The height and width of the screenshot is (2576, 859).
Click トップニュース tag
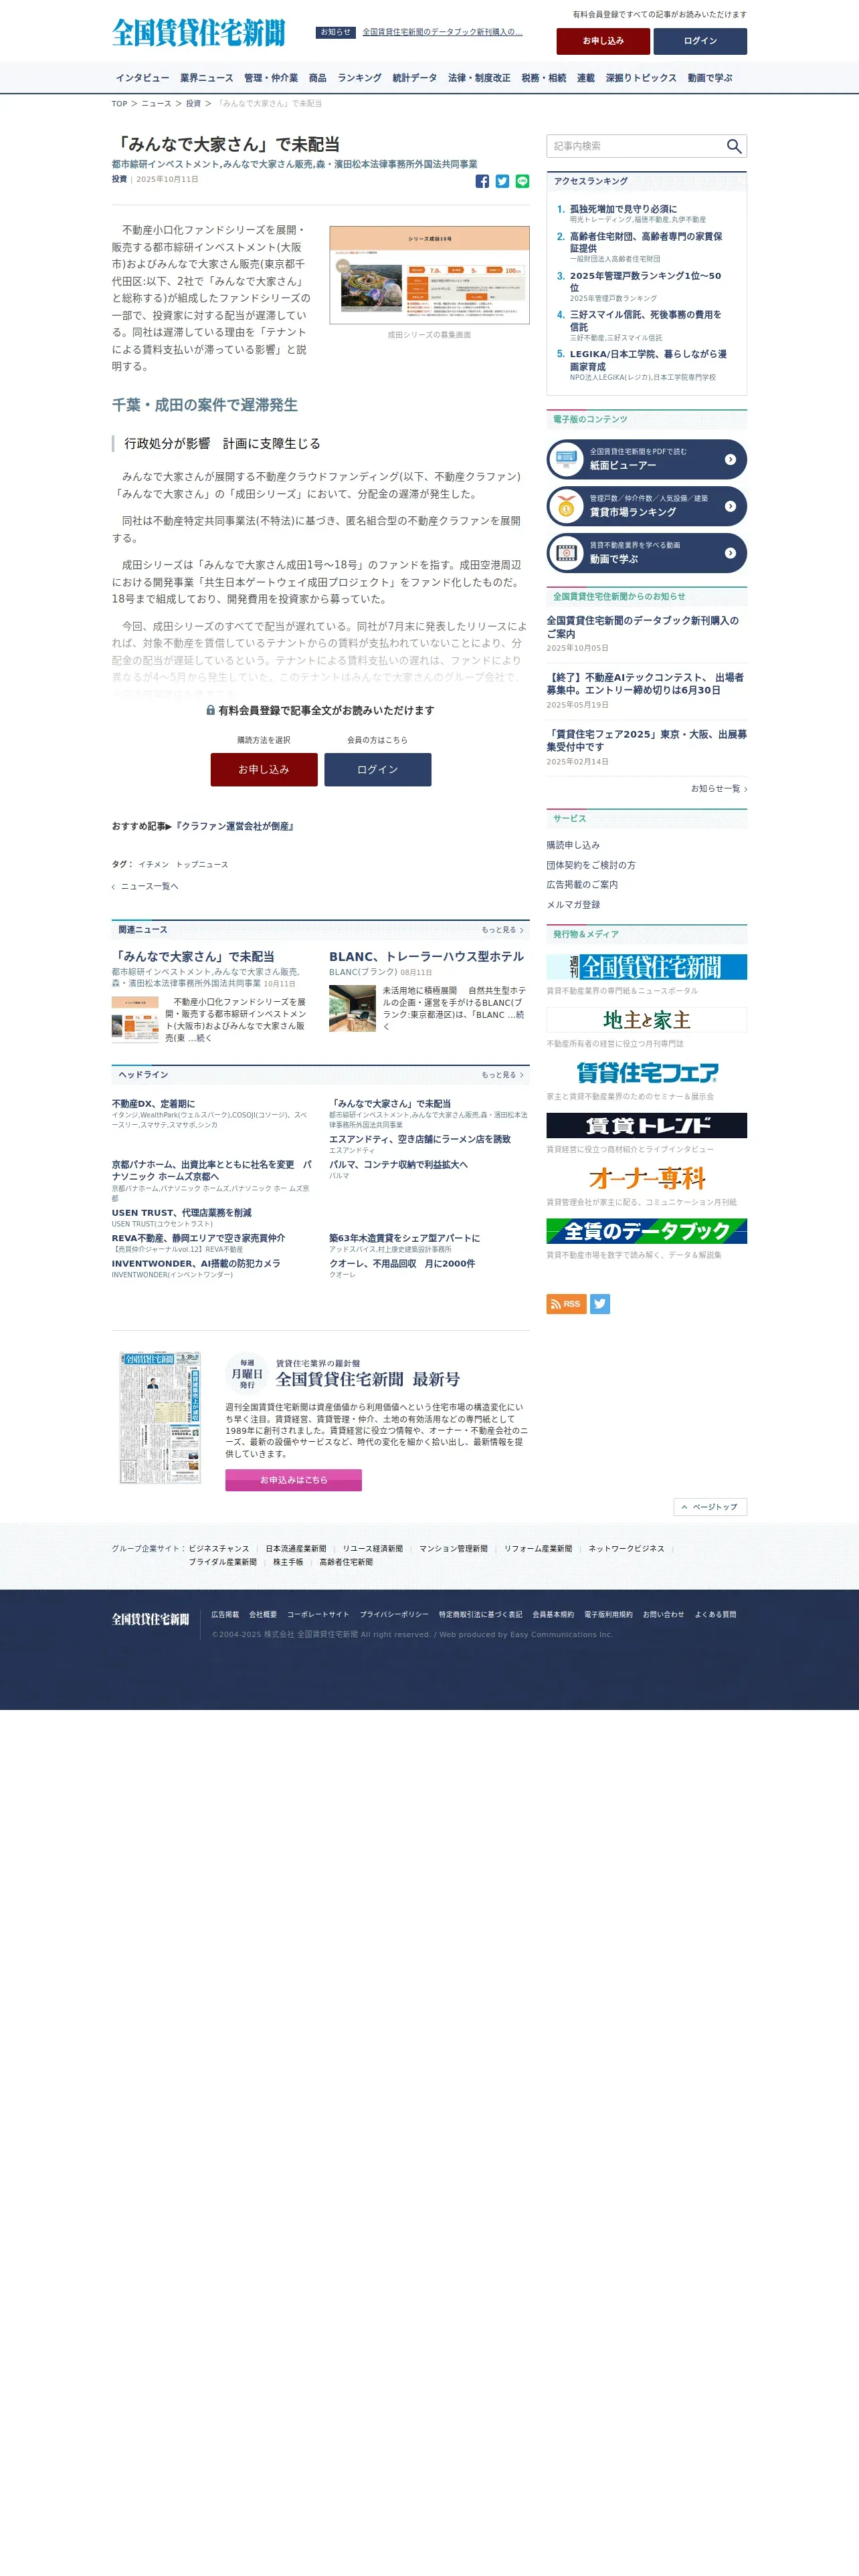202,864
